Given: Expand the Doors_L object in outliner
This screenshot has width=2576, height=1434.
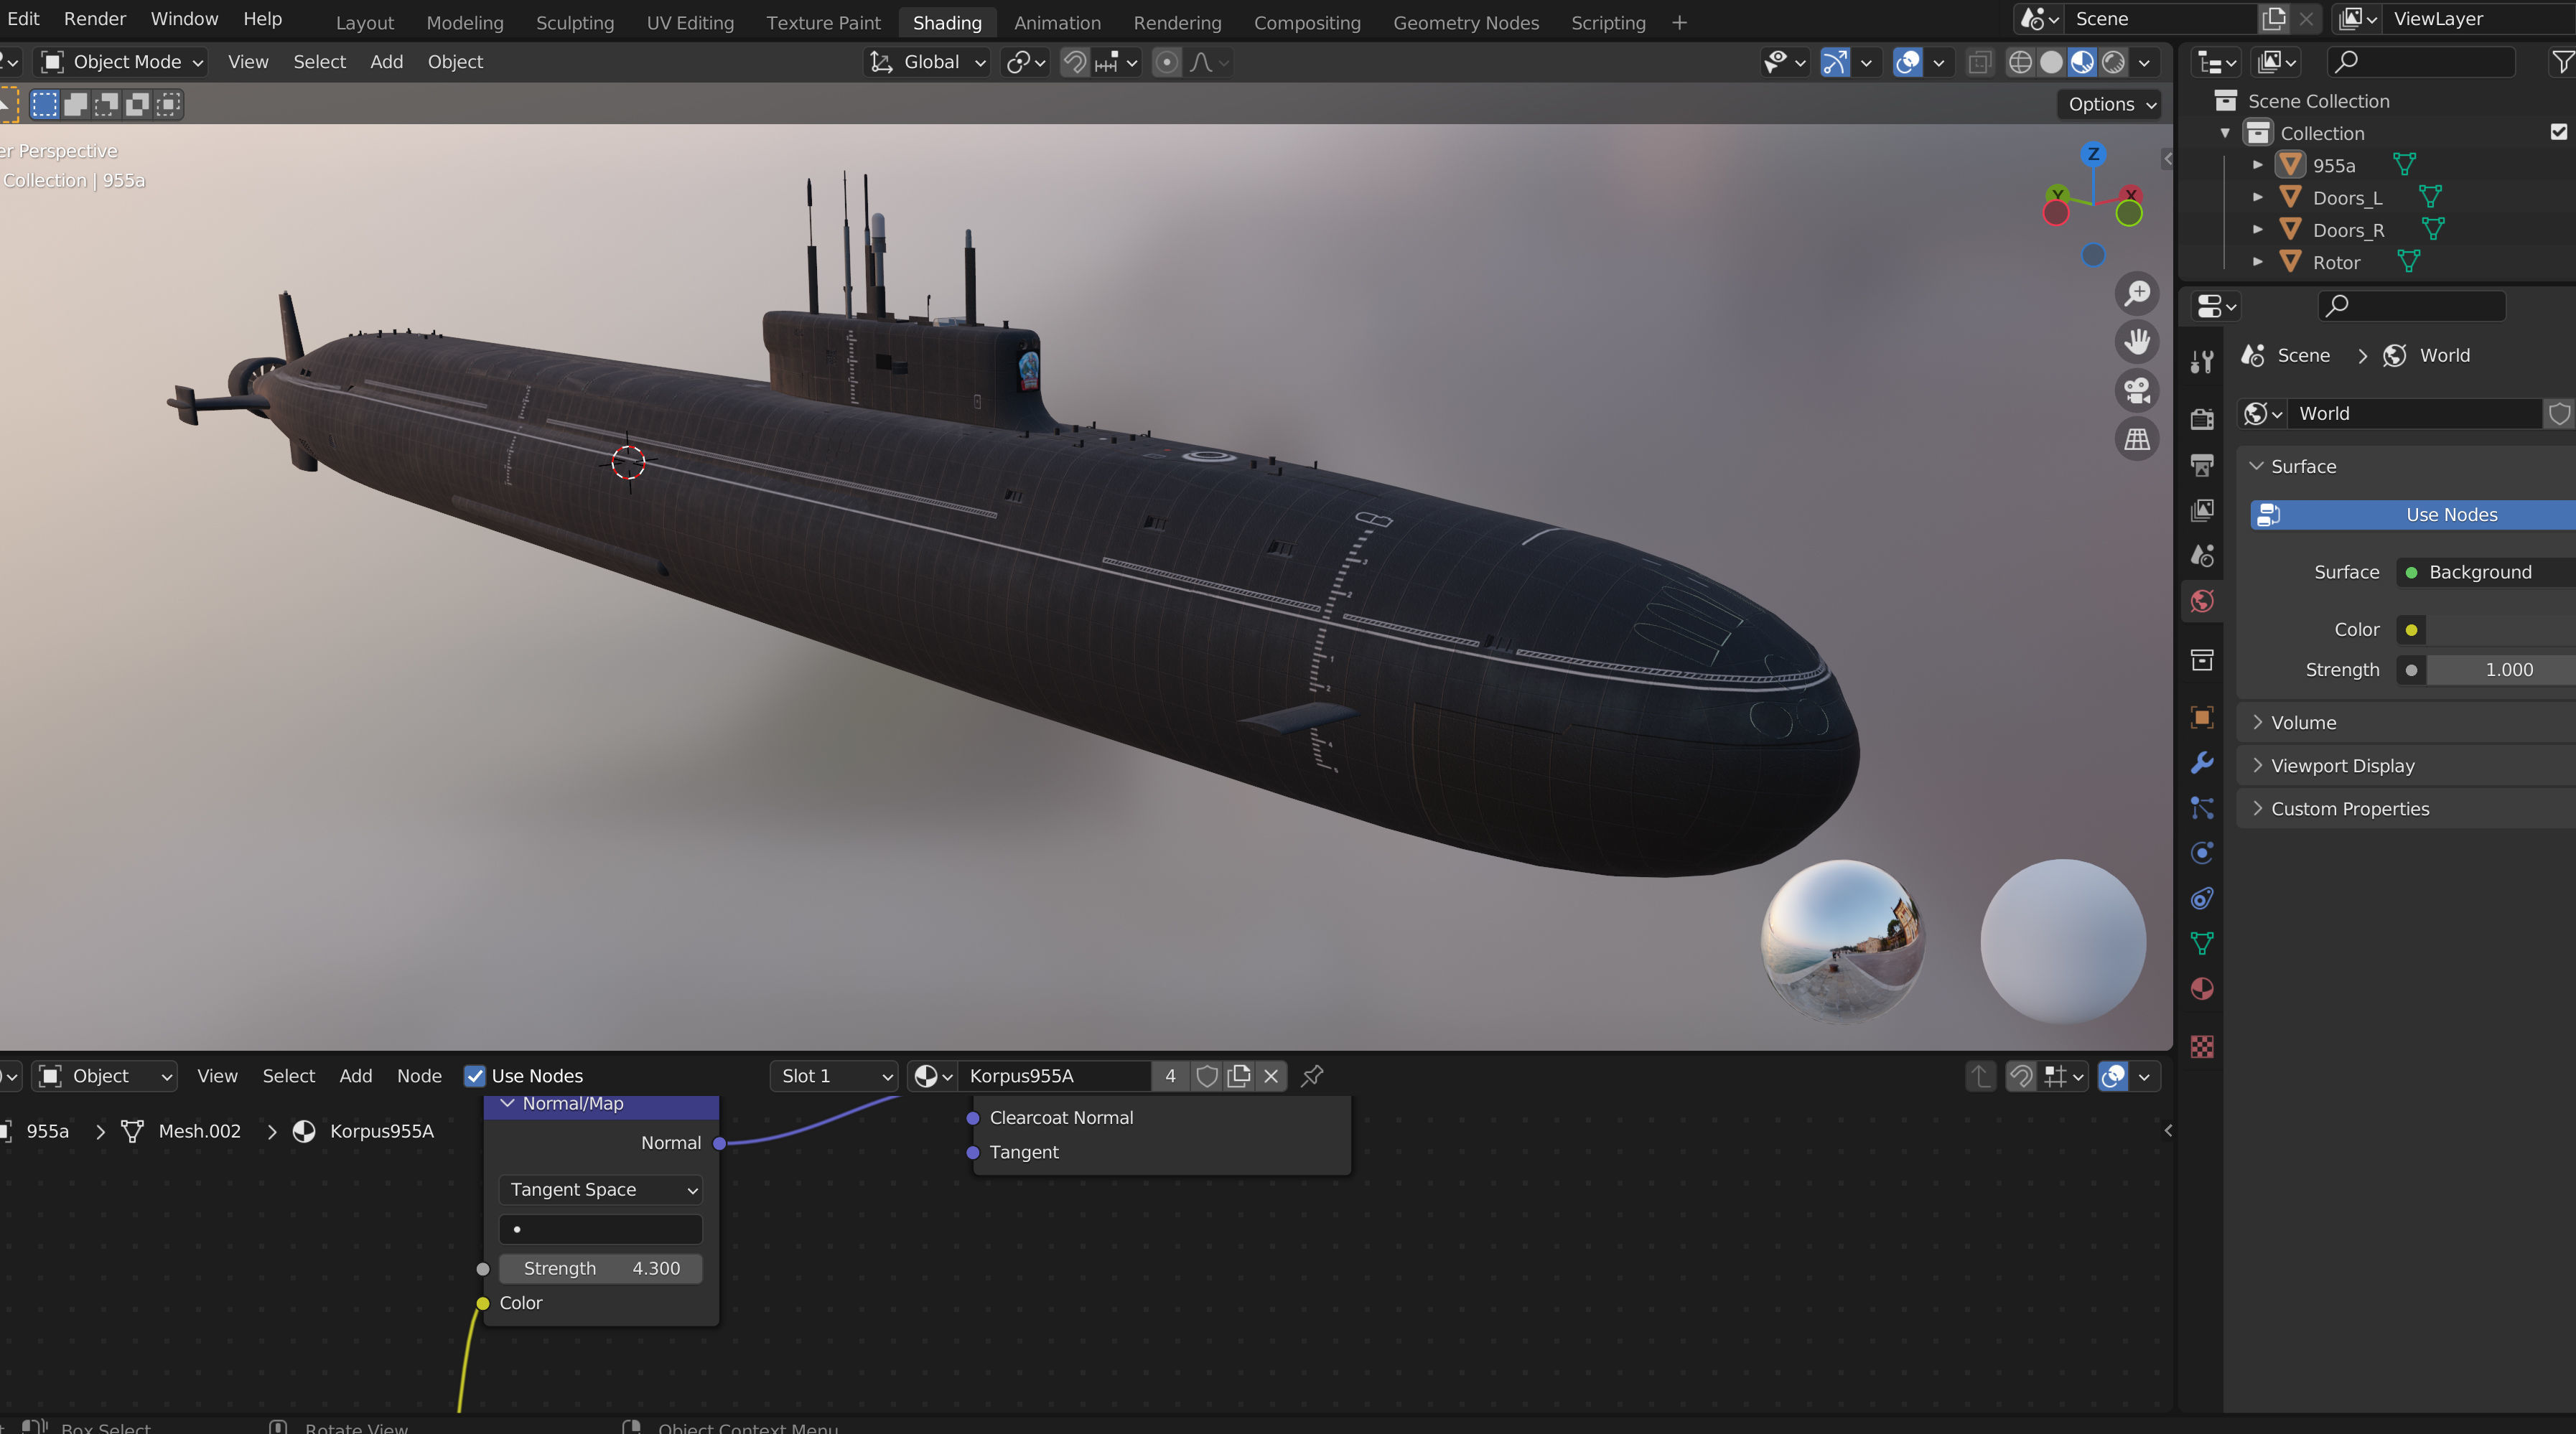Looking at the screenshot, I should pos(2257,198).
